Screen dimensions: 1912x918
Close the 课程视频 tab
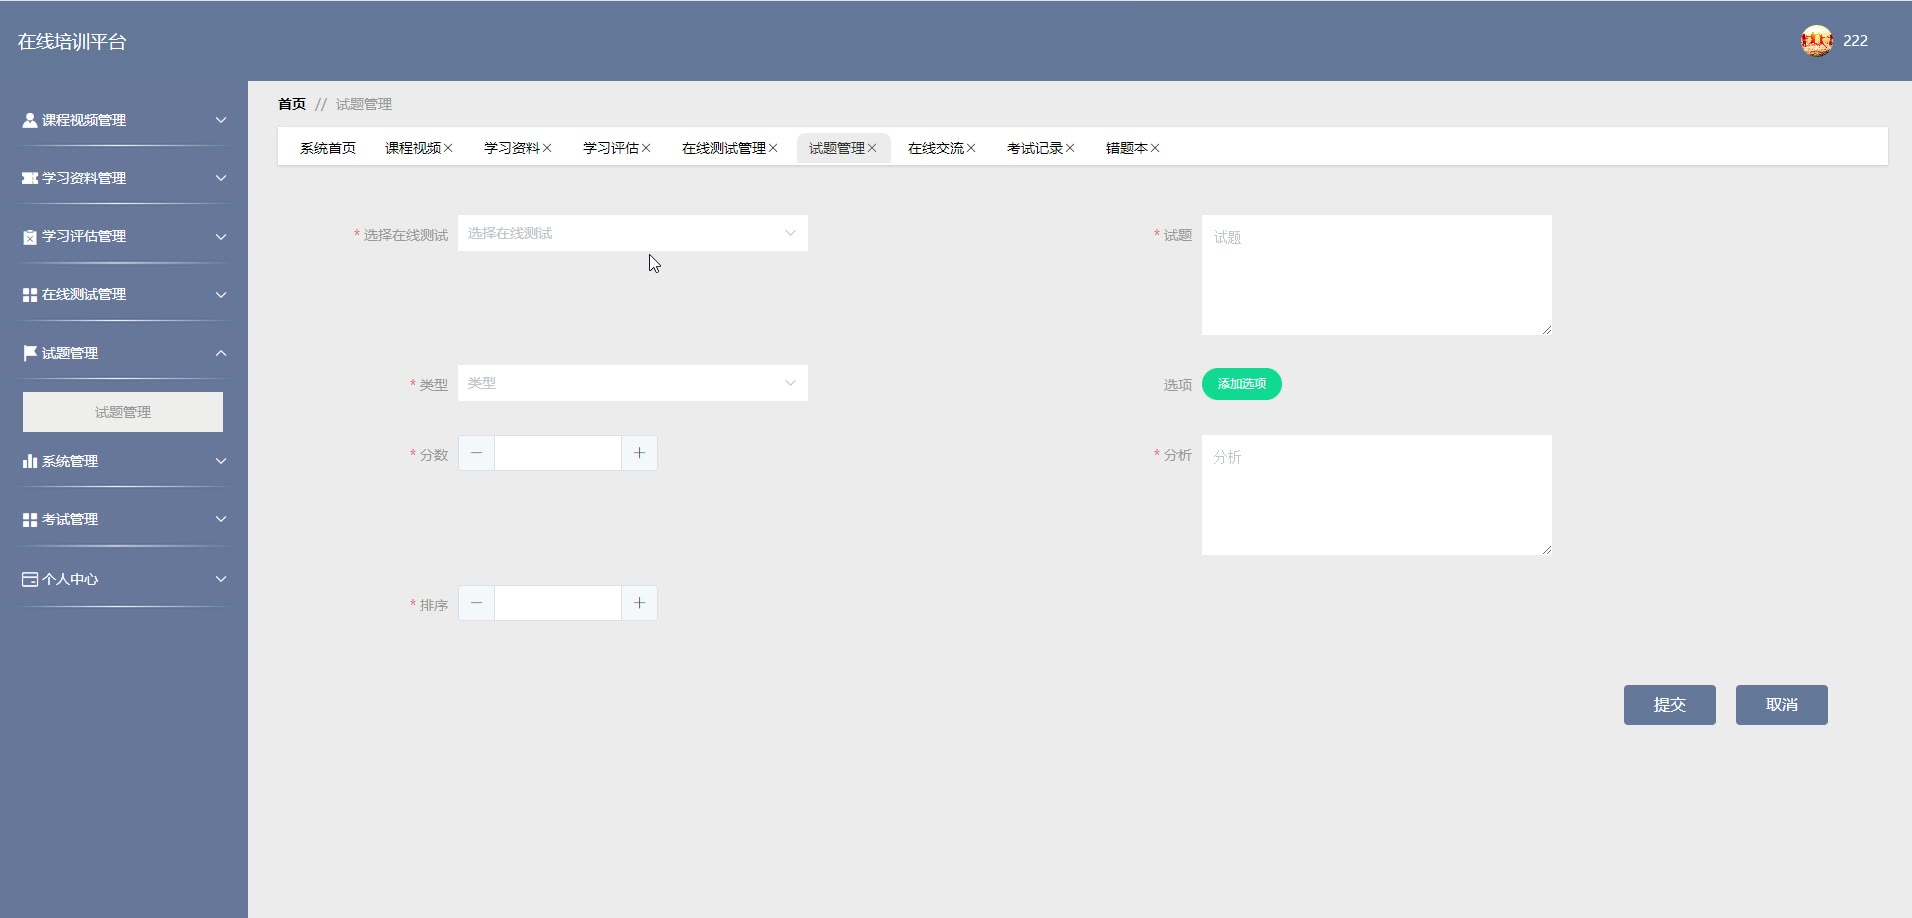pyautogui.click(x=448, y=148)
